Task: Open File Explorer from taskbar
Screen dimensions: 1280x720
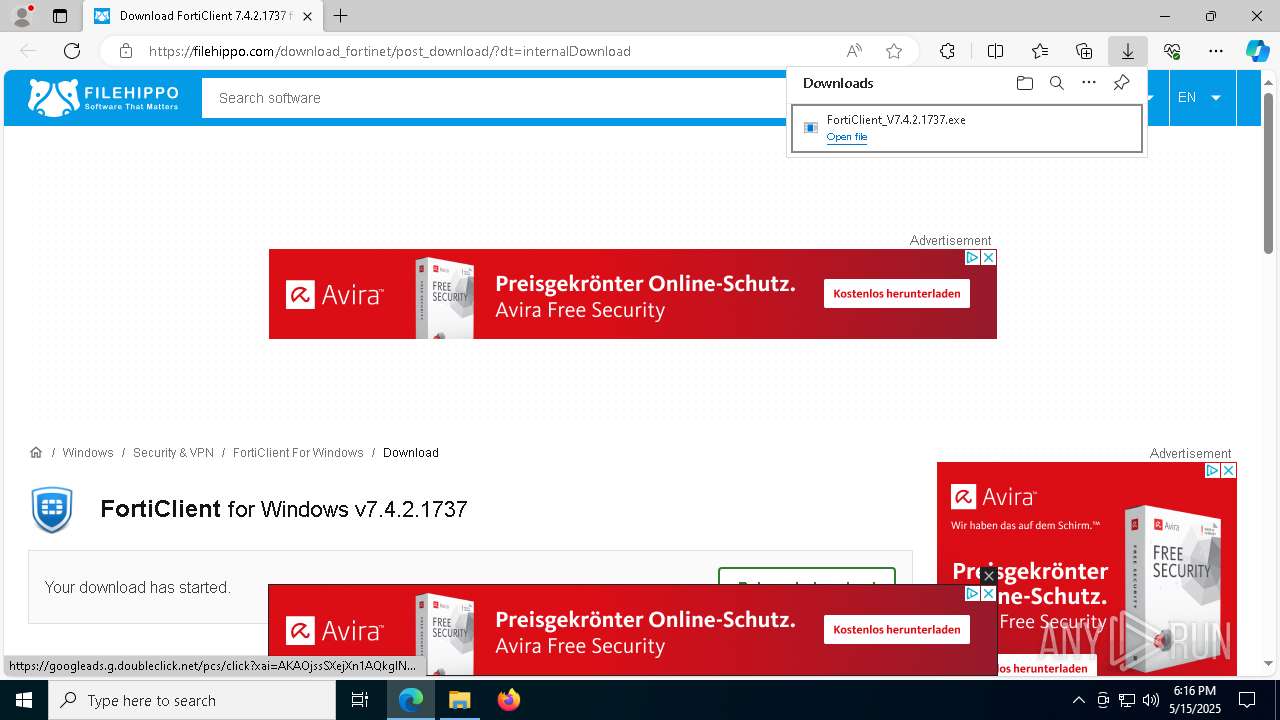Action: 459,700
